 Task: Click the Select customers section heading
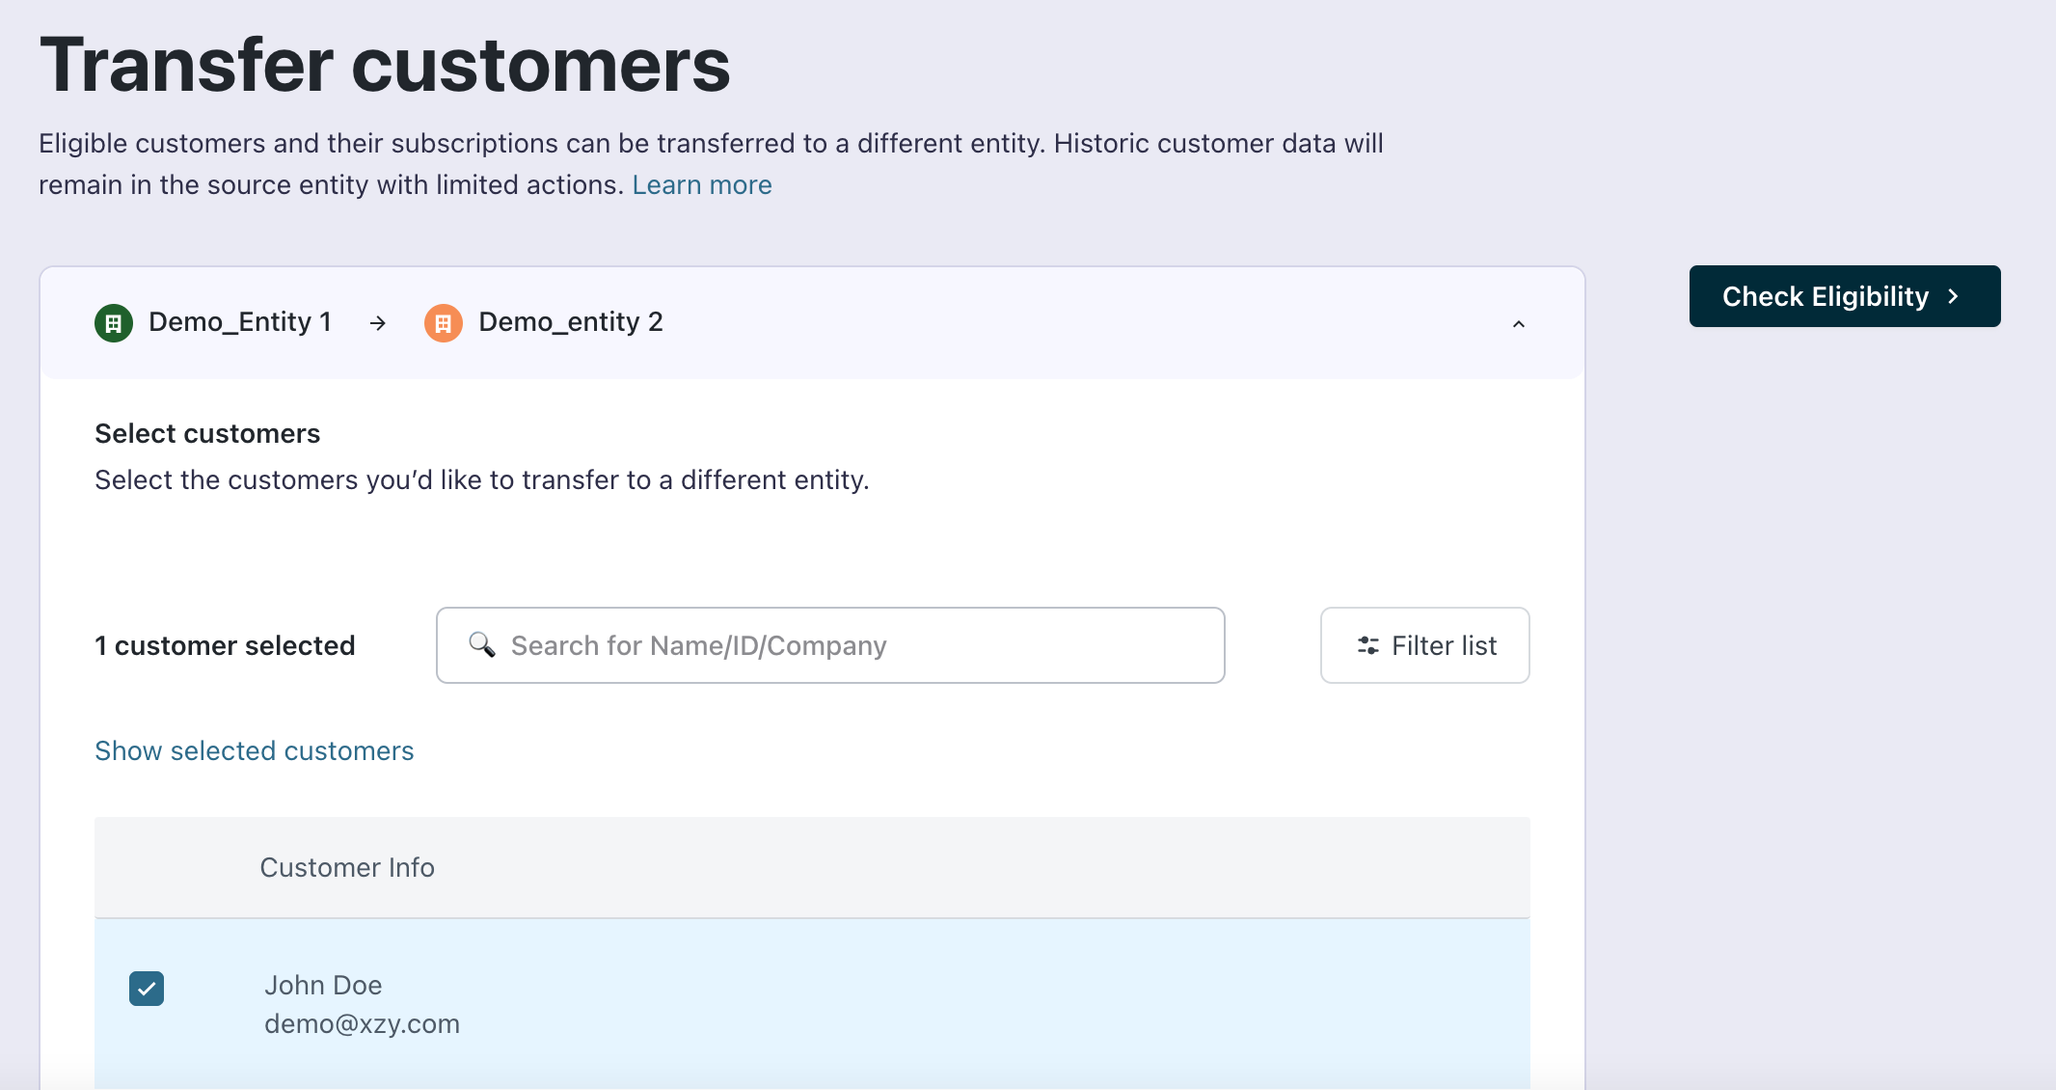[x=207, y=433]
